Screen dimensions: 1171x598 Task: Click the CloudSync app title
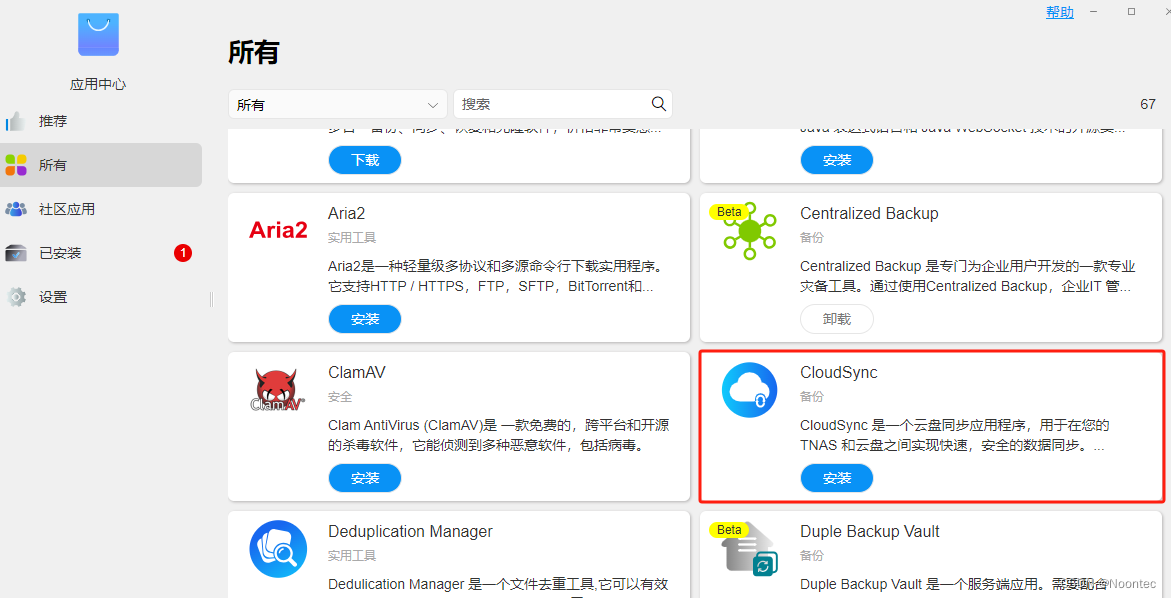(839, 373)
